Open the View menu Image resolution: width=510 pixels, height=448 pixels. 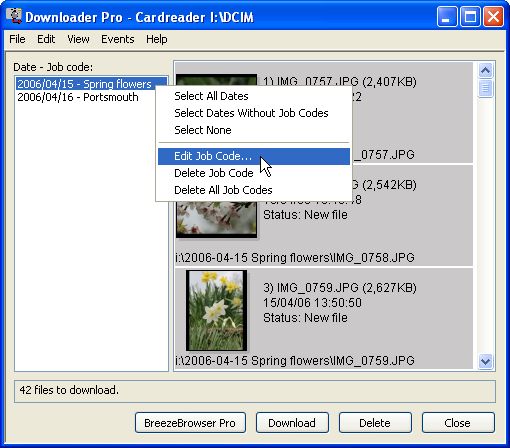click(x=78, y=39)
